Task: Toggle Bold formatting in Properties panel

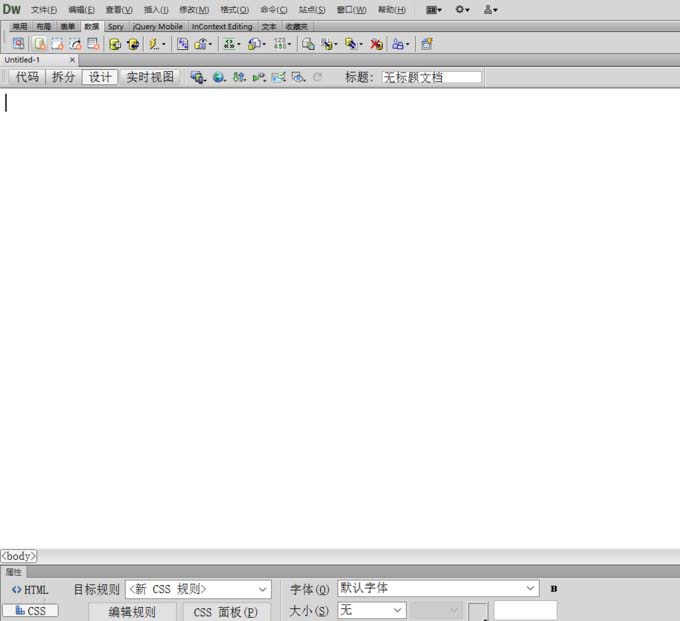Action: point(553,588)
